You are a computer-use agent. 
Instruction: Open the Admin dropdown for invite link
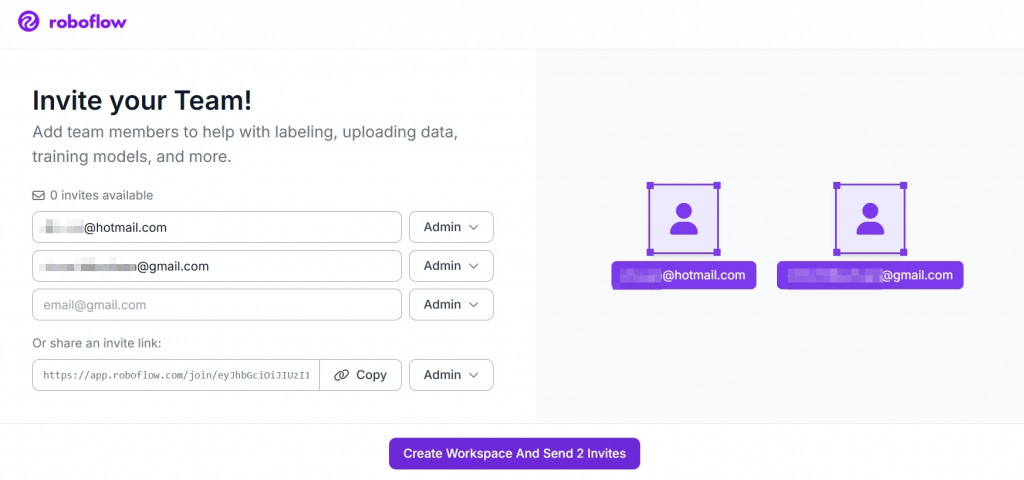pyautogui.click(x=451, y=375)
